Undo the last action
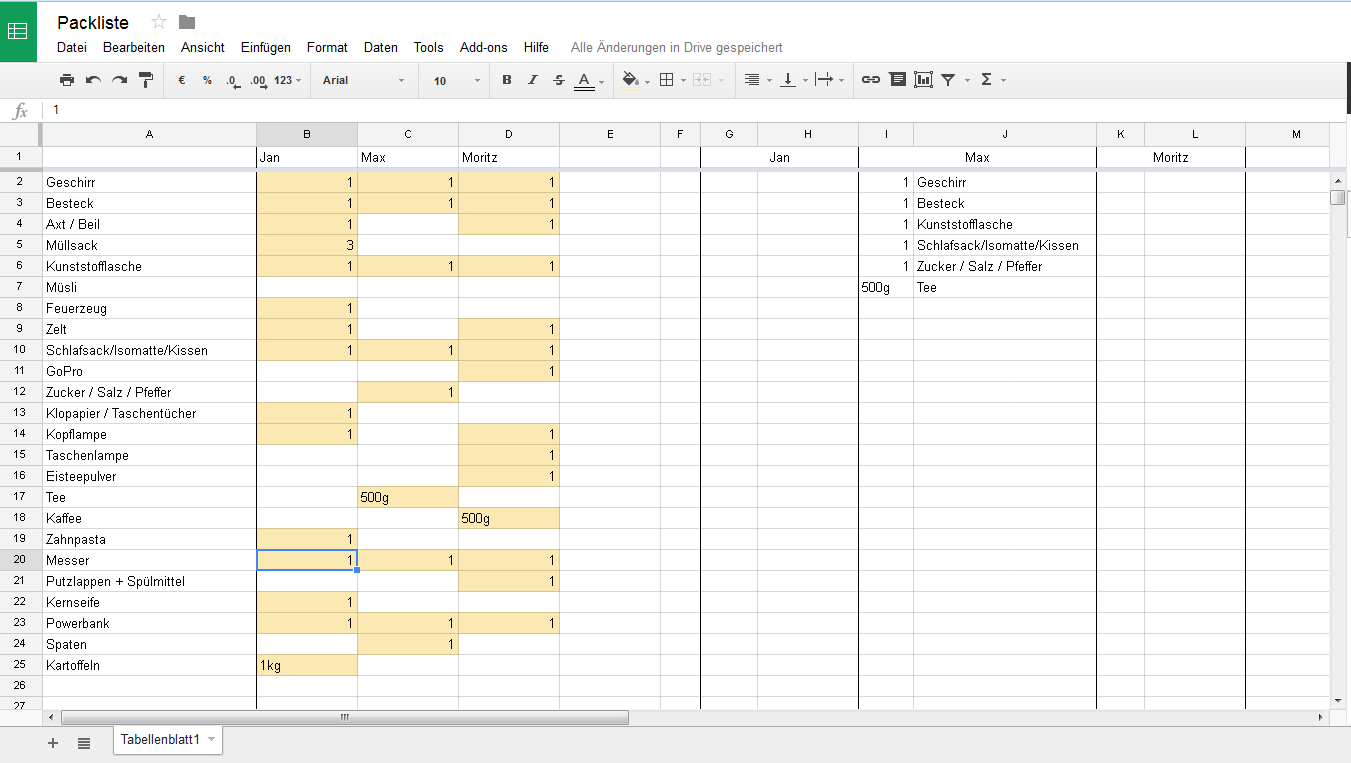Viewport: 1351px width, 763px height. [93, 80]
